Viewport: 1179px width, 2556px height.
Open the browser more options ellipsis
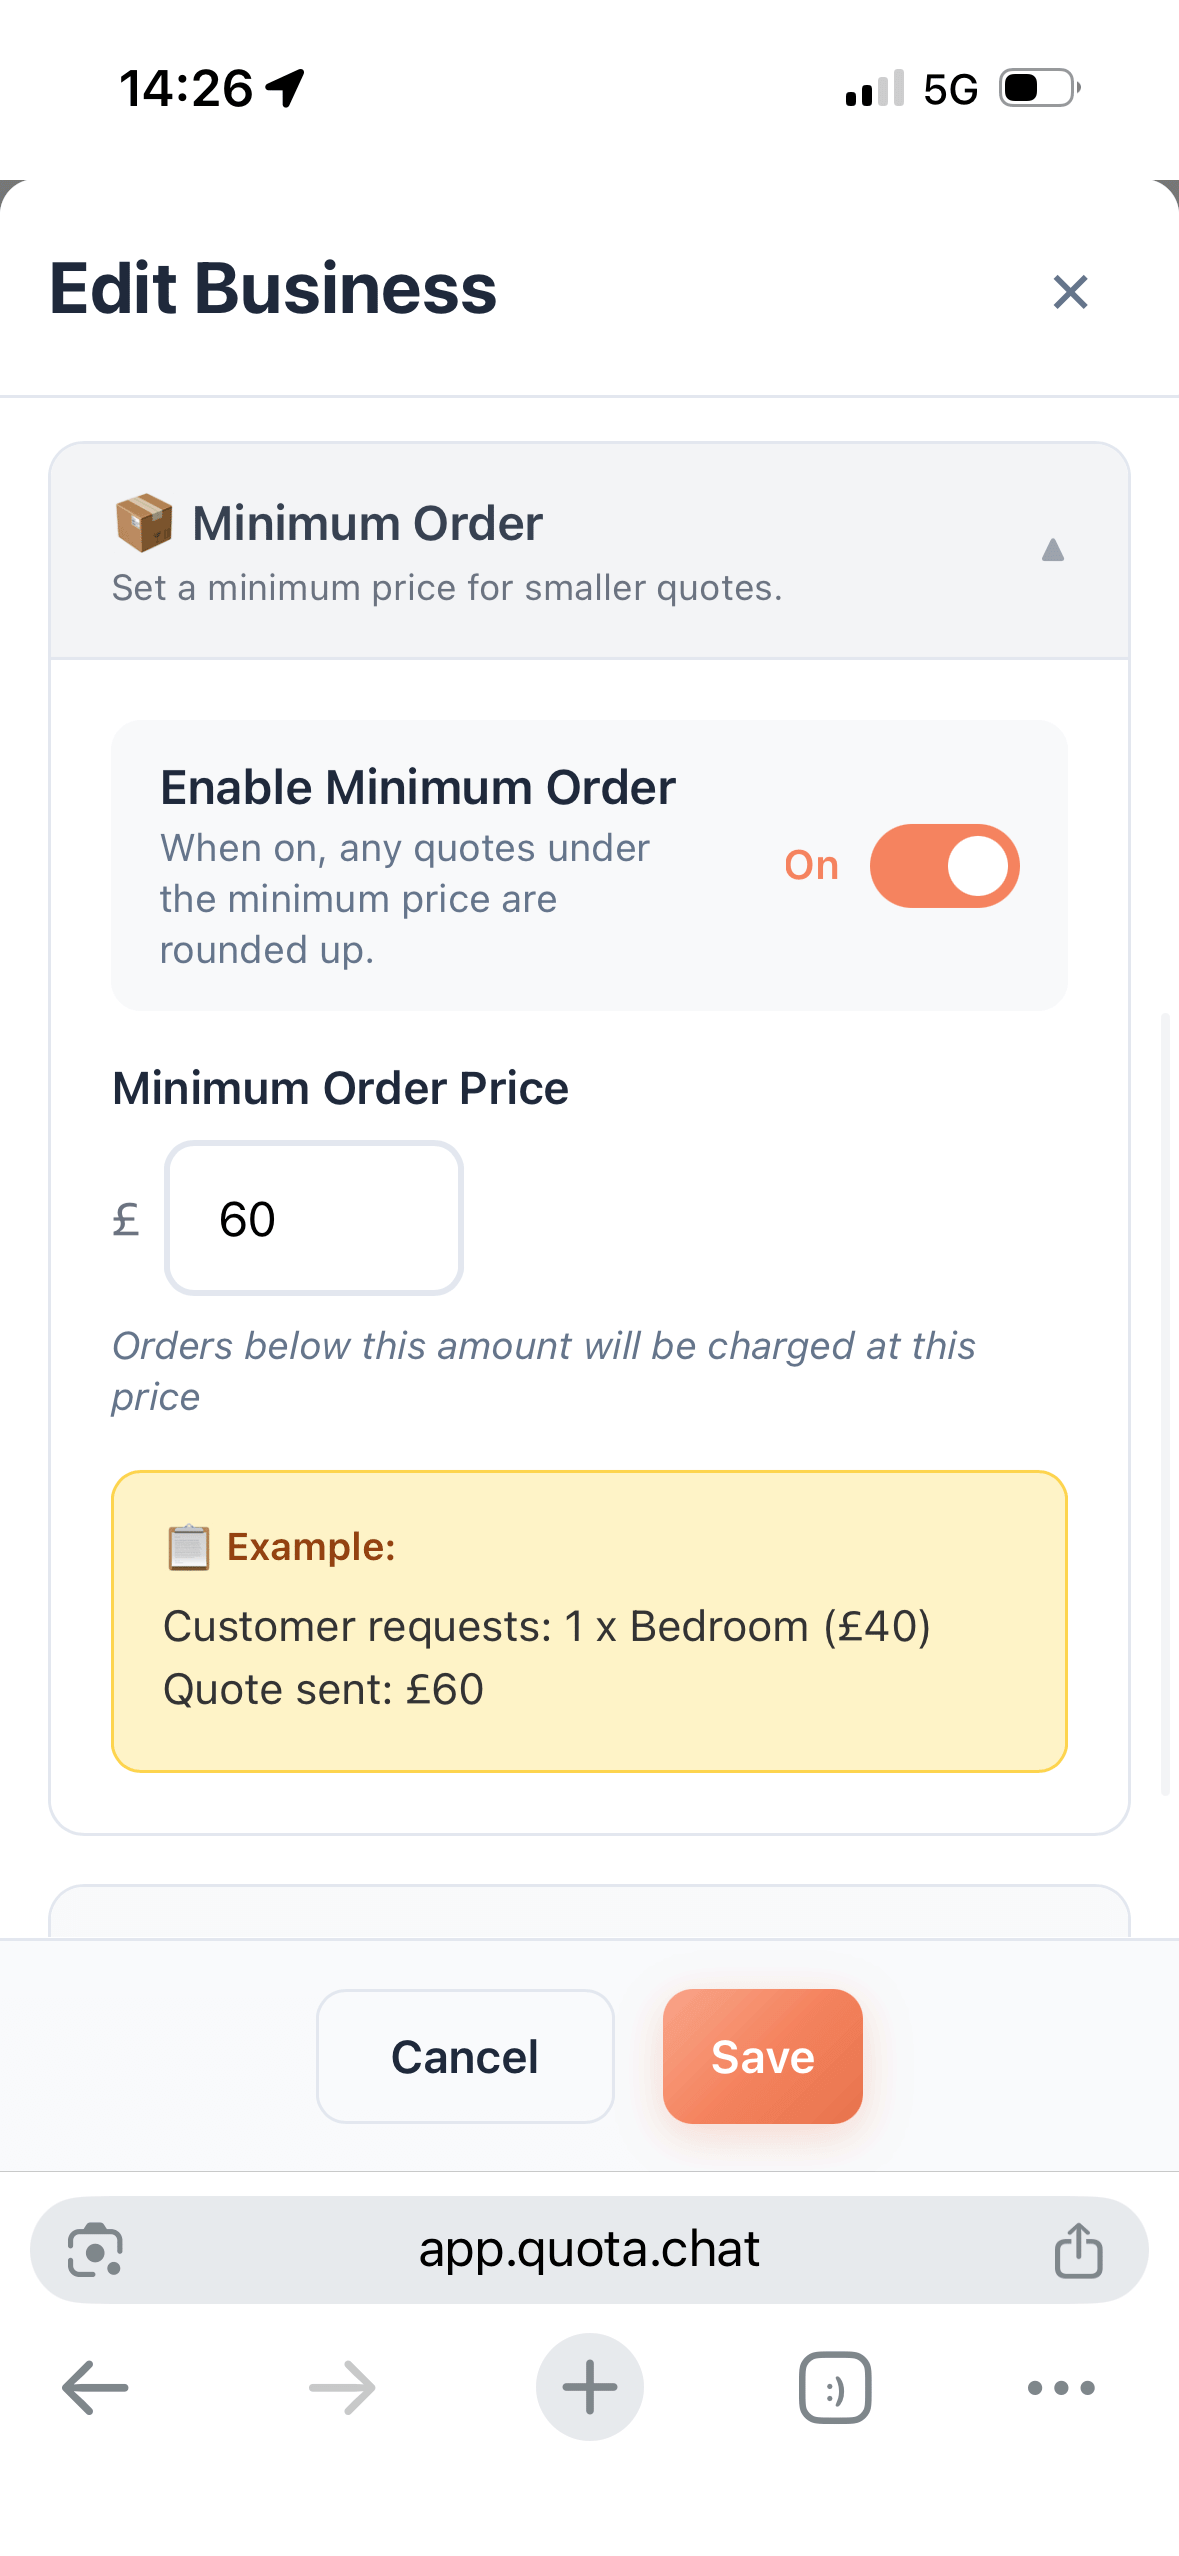tap(1061, 2388)
